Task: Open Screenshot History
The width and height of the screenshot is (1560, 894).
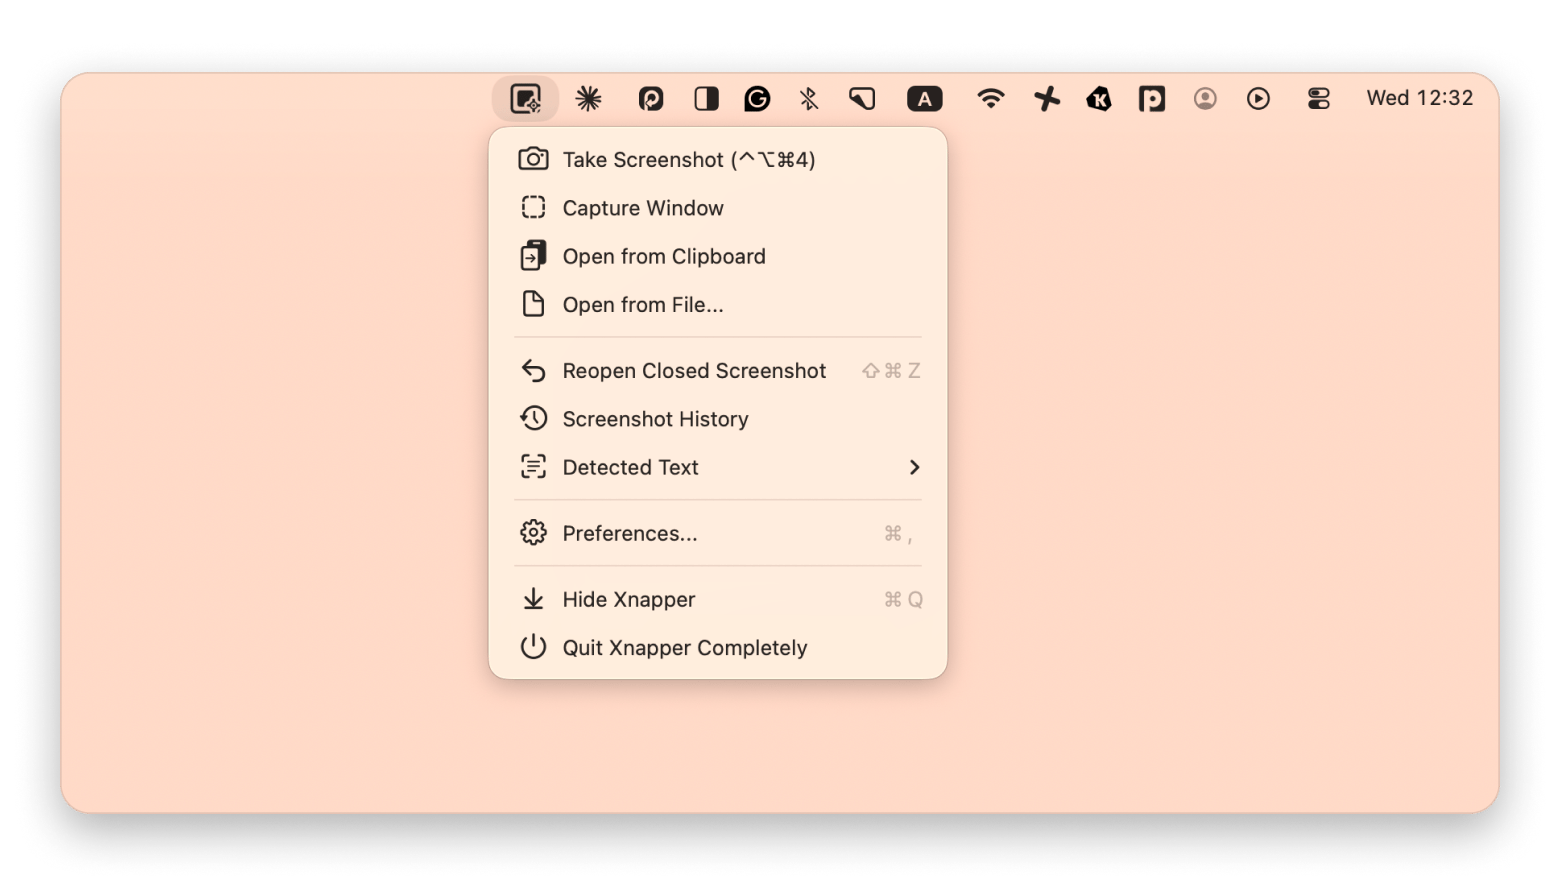Action: (718, 418)
